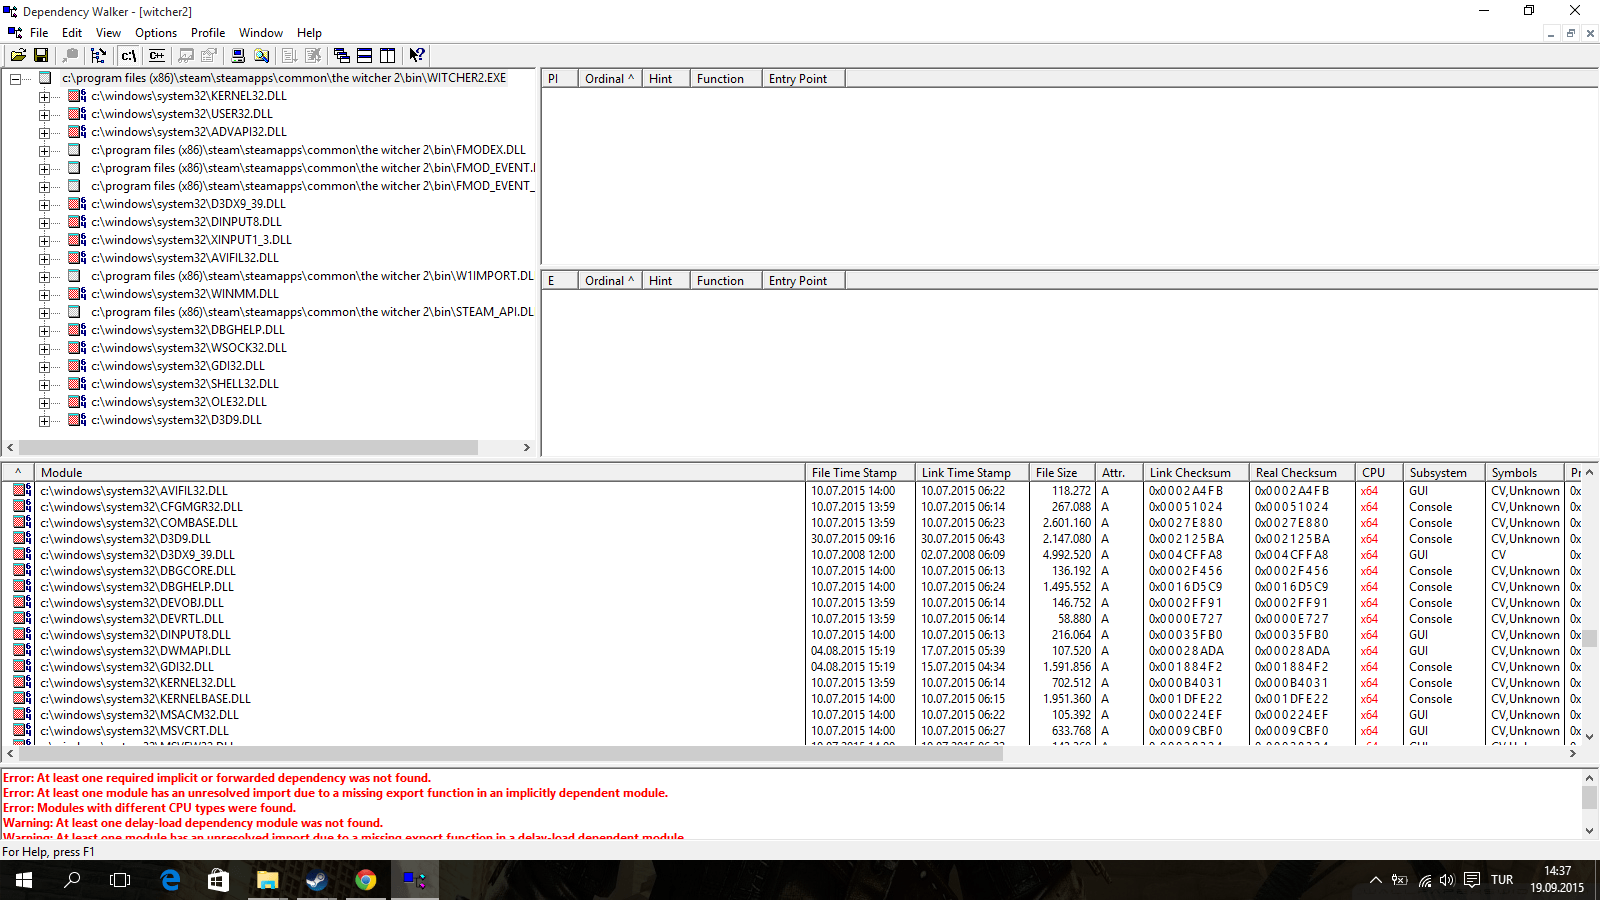This screenshot has width=1600, height=900.
Task: Click the Dependency Walker taskbar icon
Action: pos(414,880)
